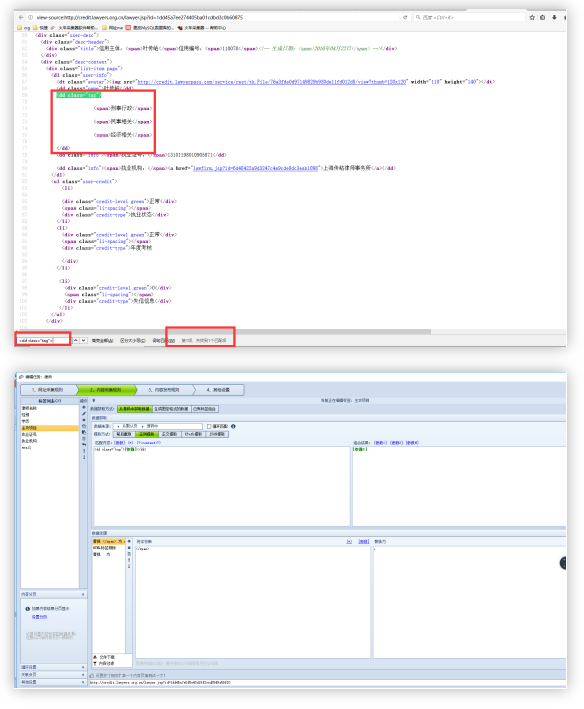Viewport: 584px width, 709px height.
Task: Expand the bottom-most collapsed settings panel
Action: [53, 682]
